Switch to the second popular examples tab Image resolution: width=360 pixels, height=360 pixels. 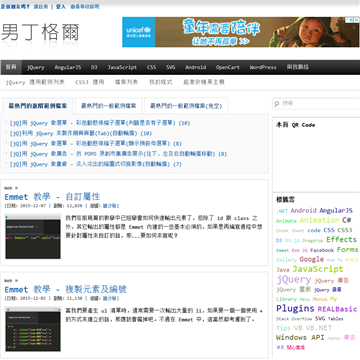(x=109, y=106)
